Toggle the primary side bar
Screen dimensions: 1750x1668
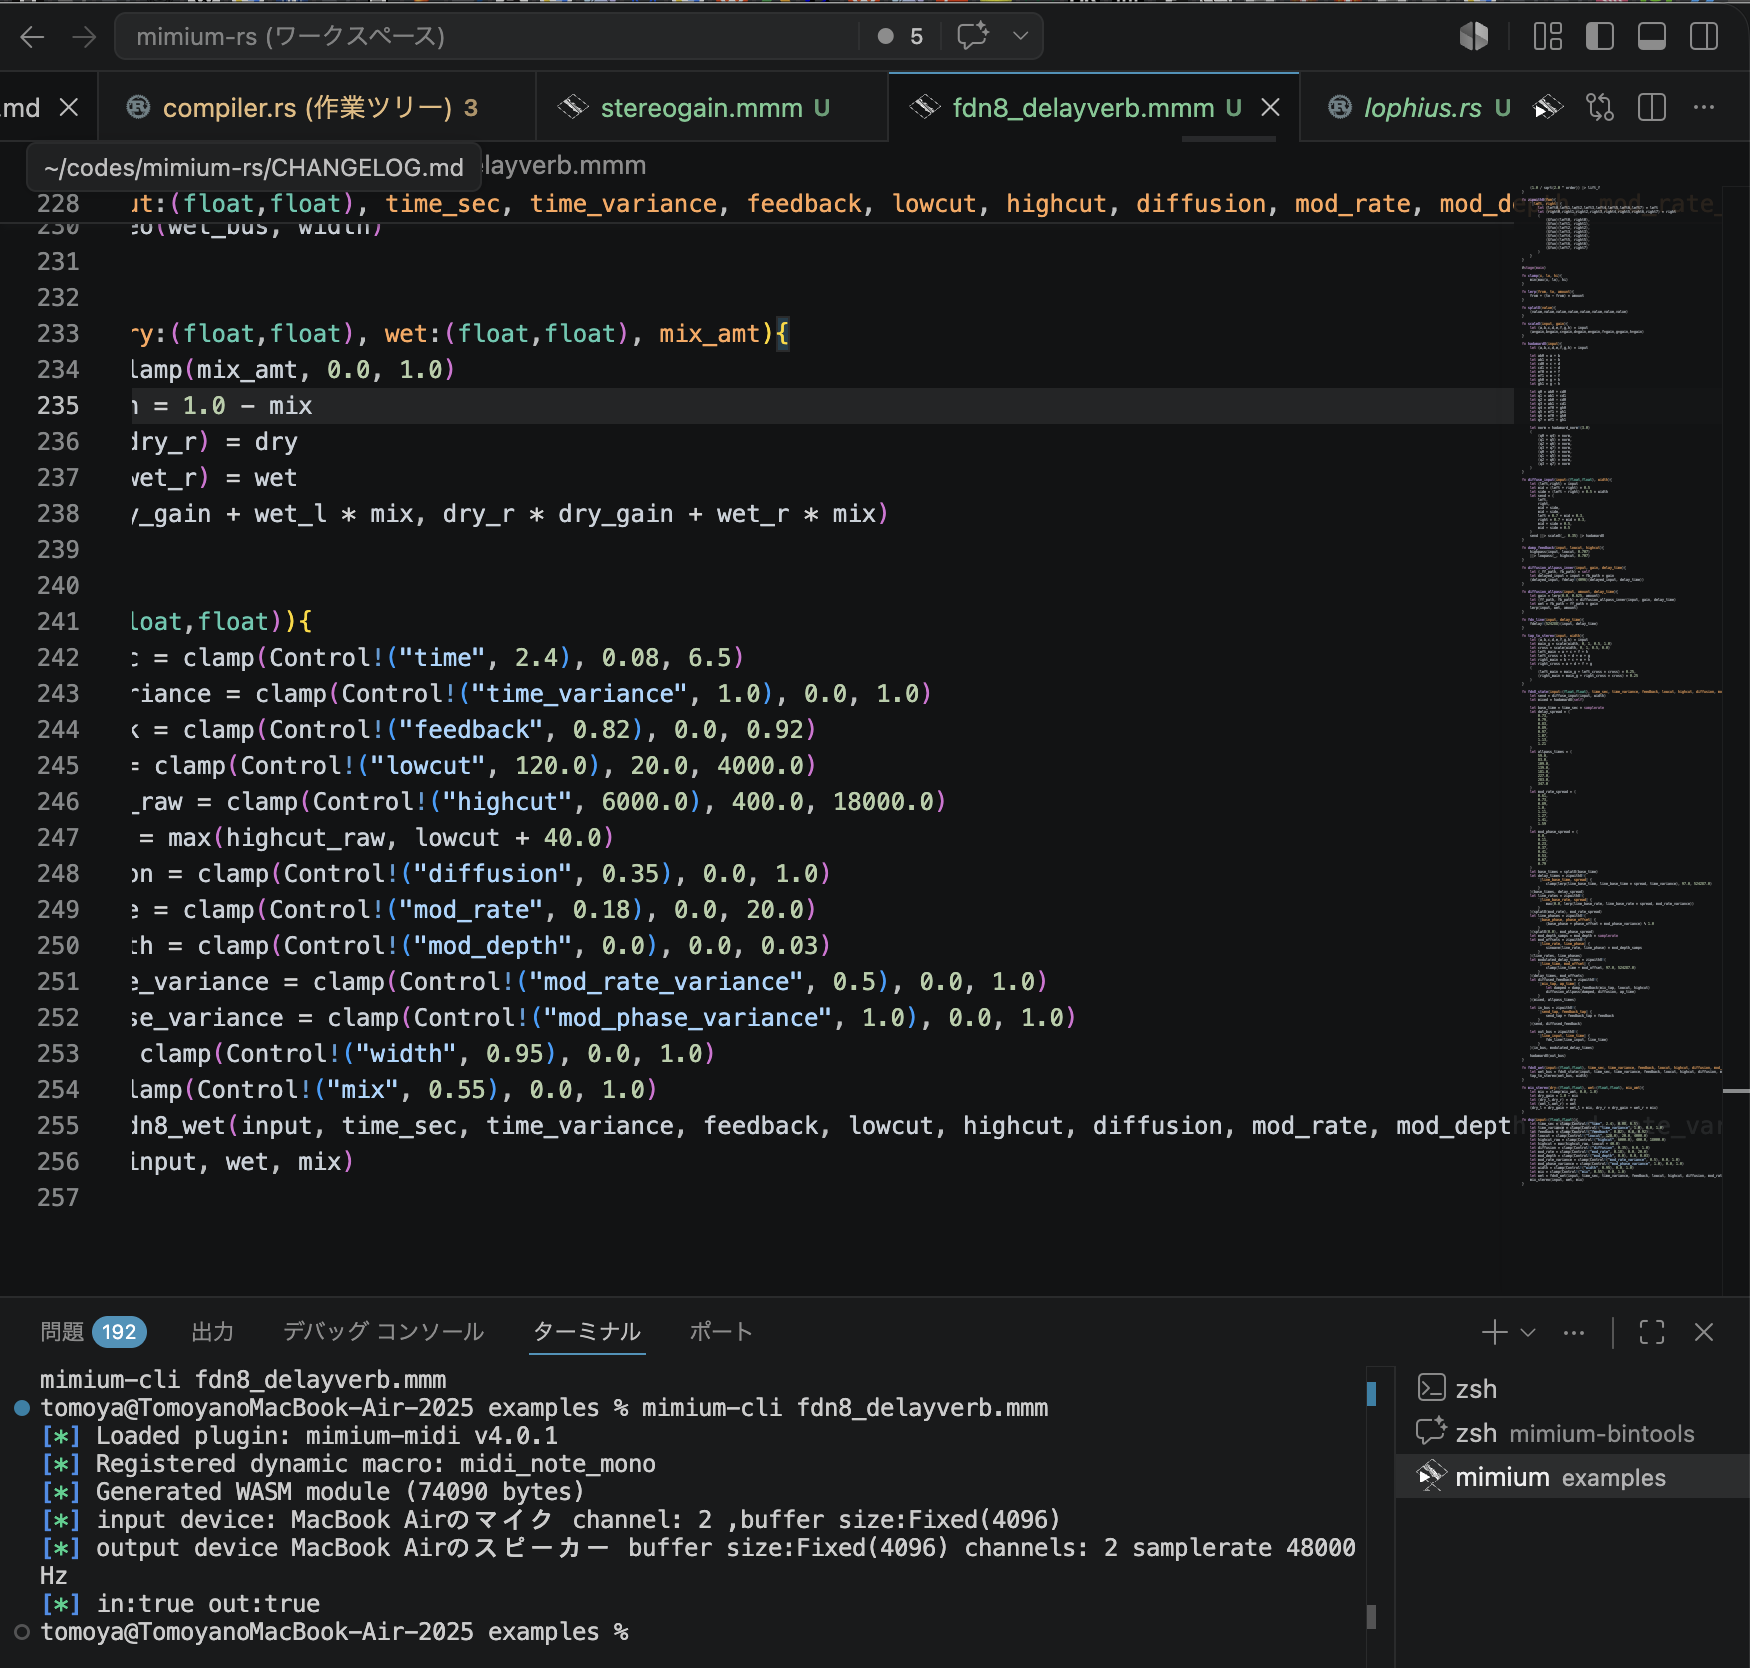point(1600,37)
